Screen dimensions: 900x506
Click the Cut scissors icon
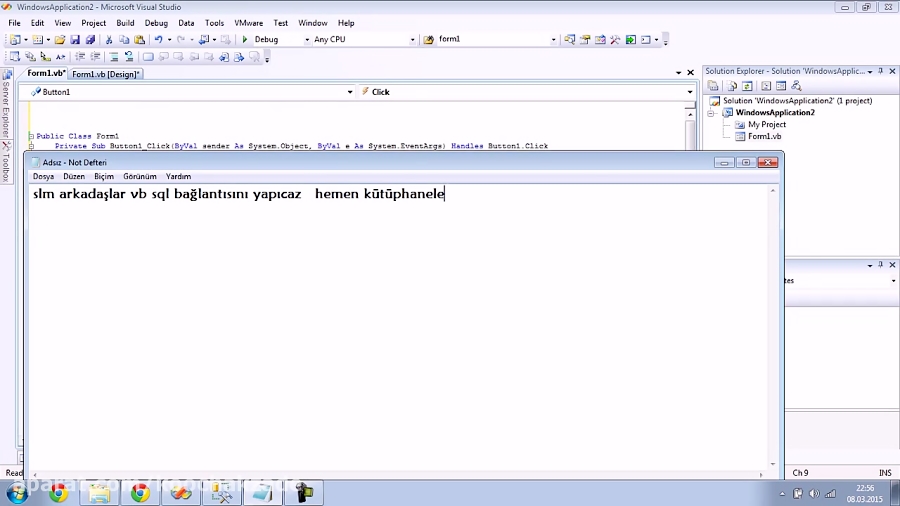(x=108, y=40)
